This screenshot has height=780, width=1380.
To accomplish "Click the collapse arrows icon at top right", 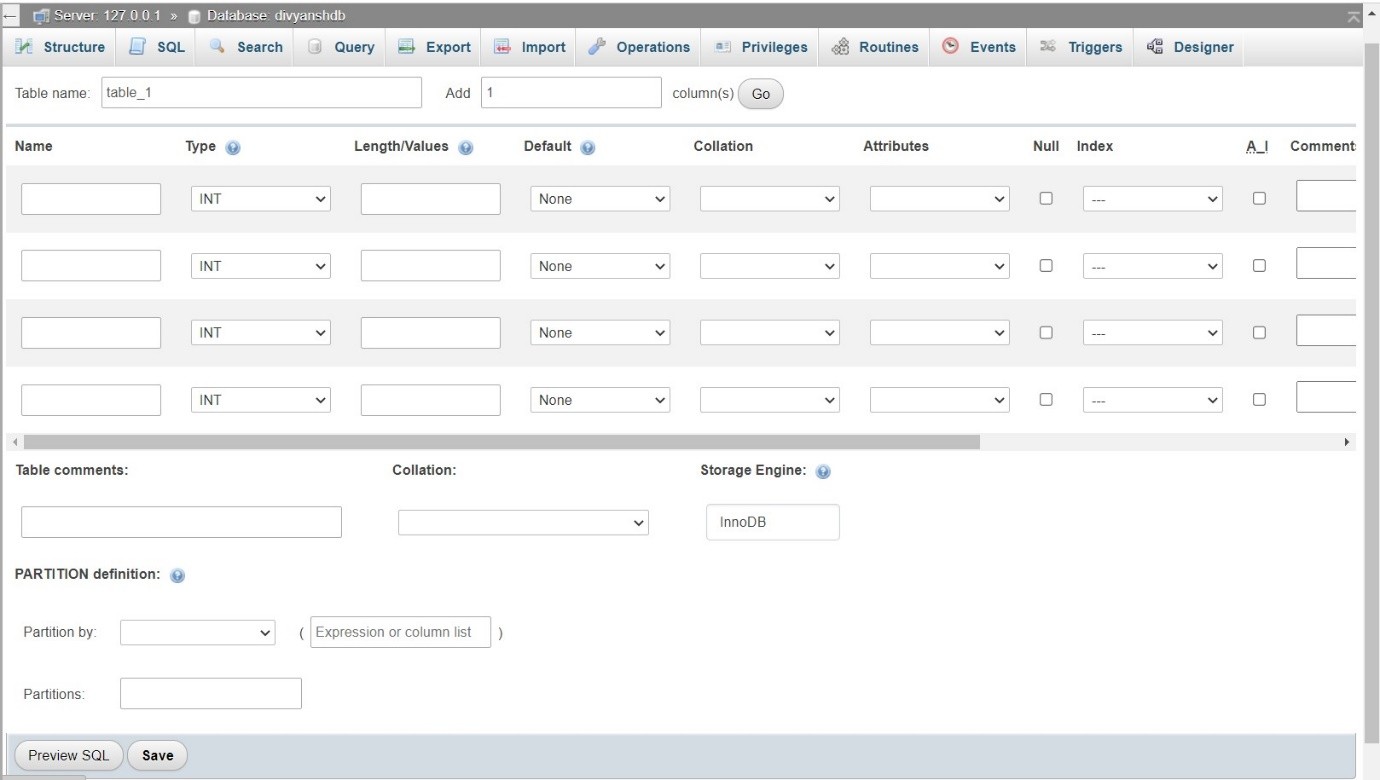I will (1354, 16).
